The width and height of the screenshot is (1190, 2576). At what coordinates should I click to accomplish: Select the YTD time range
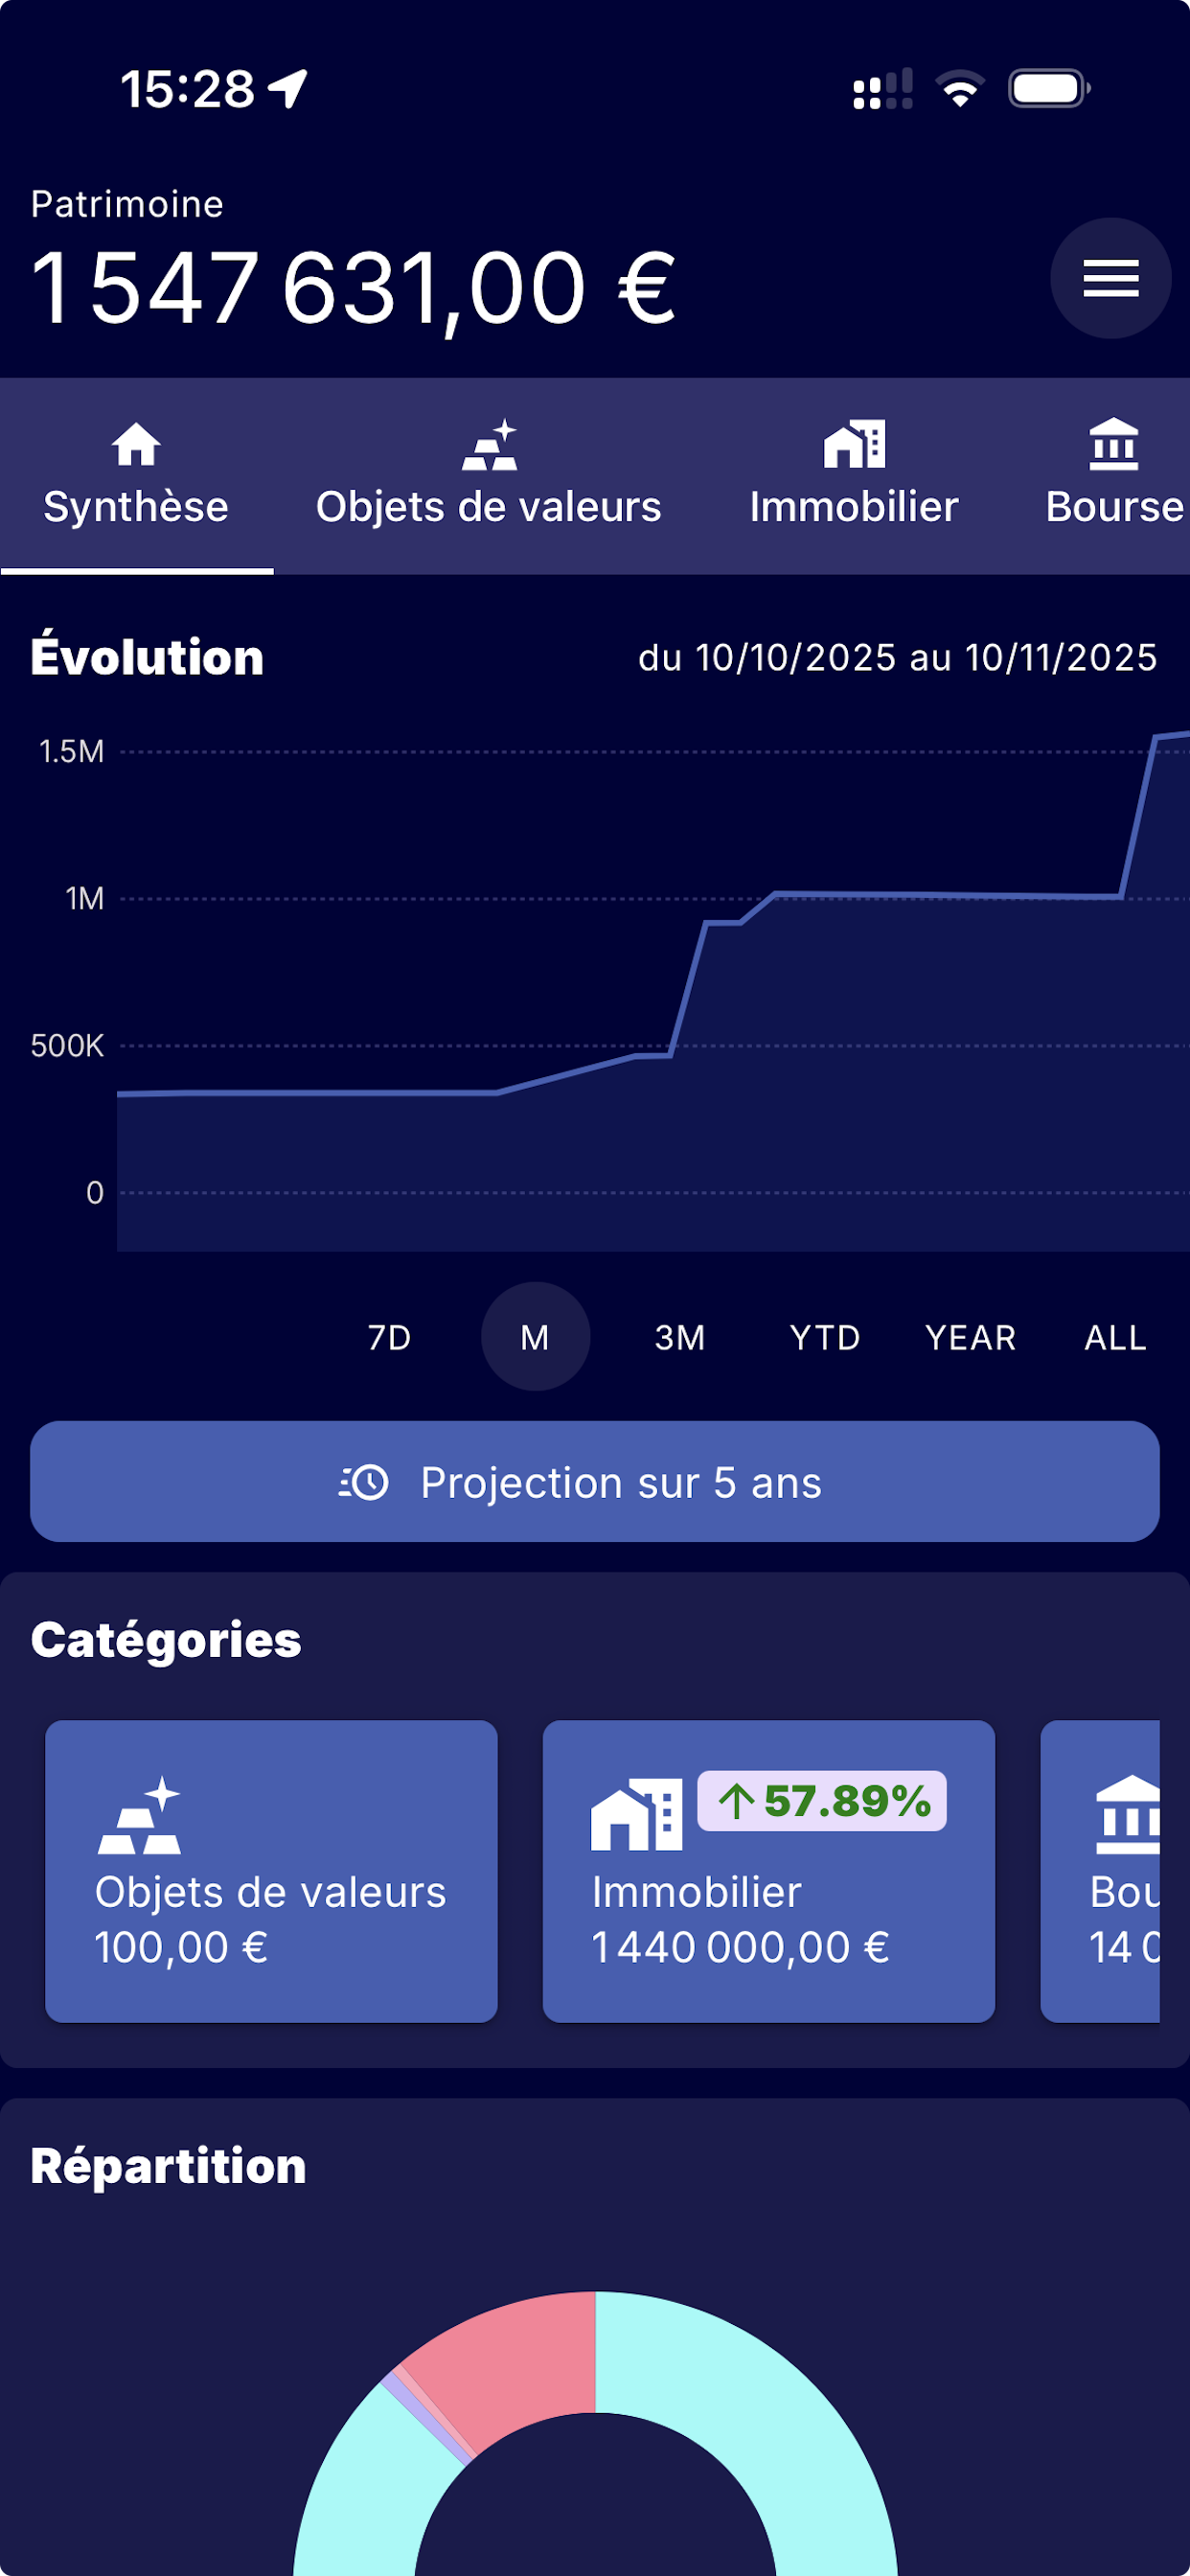coord(825,1337)
